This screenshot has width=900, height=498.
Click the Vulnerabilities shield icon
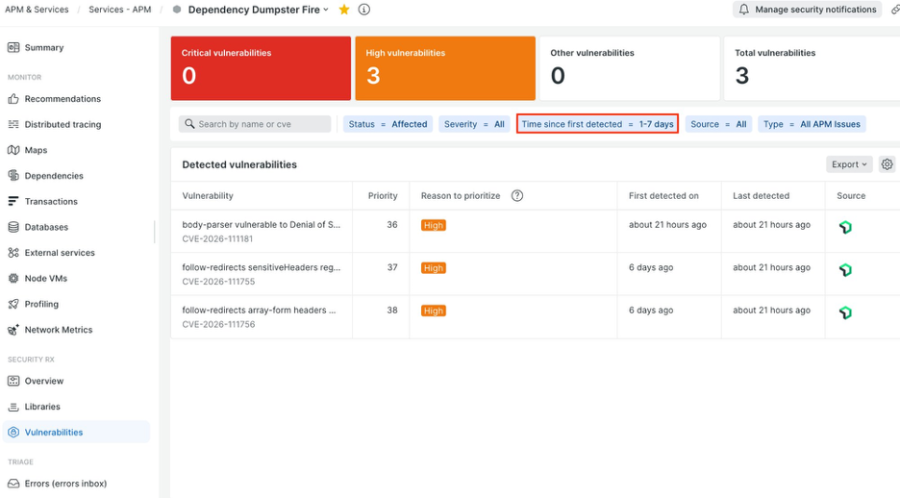point(13,432)
